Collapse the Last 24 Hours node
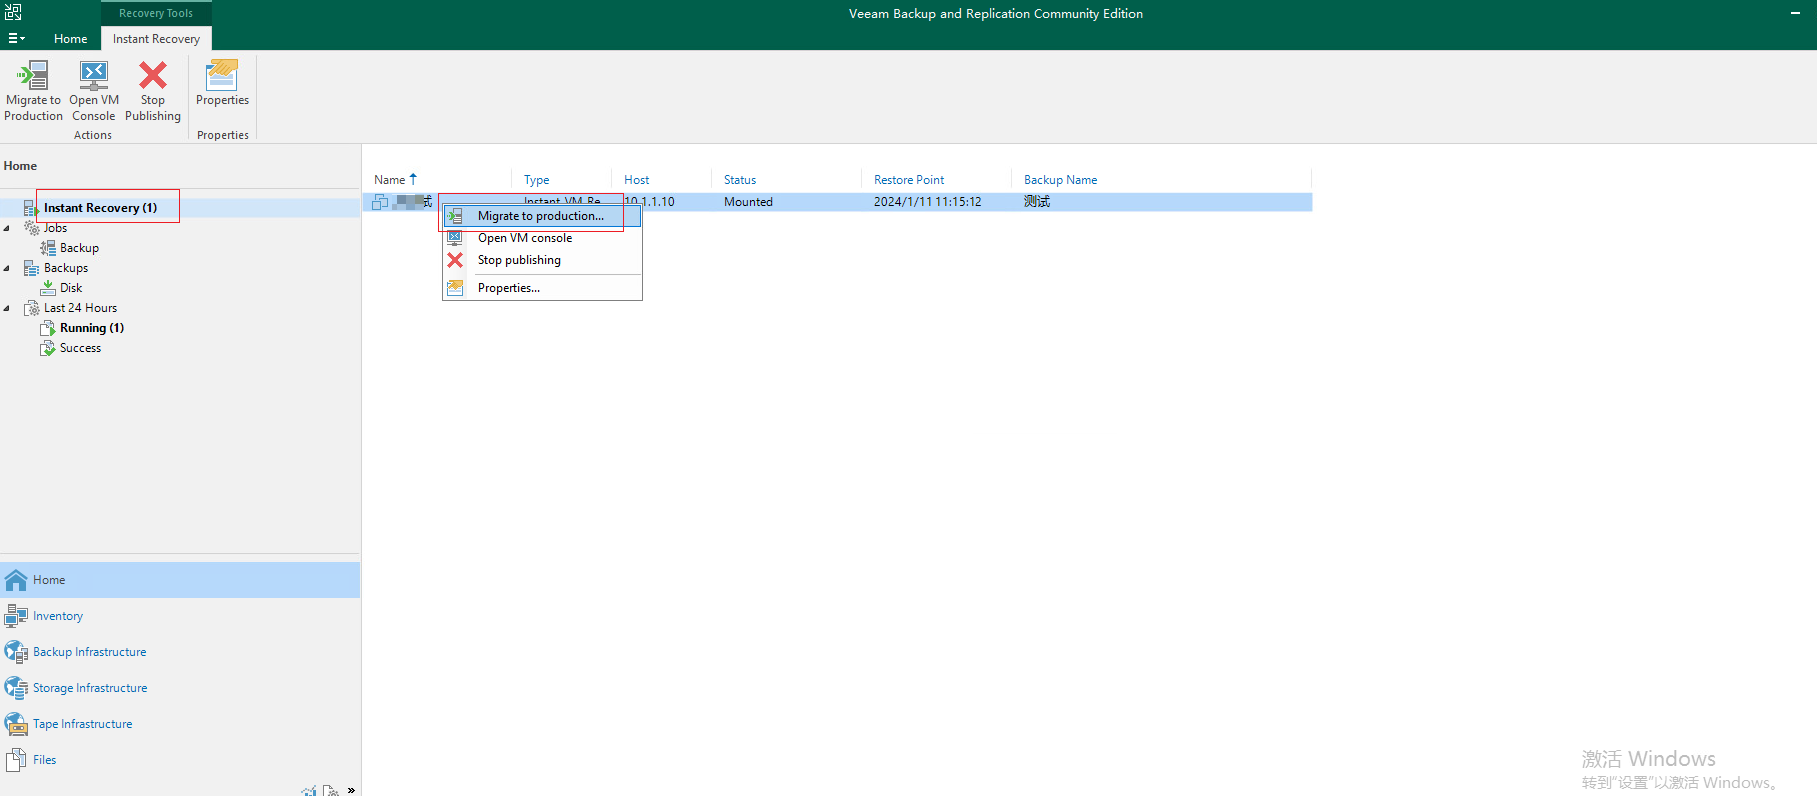The image size is (1817, 796). [x=7, y=308]
